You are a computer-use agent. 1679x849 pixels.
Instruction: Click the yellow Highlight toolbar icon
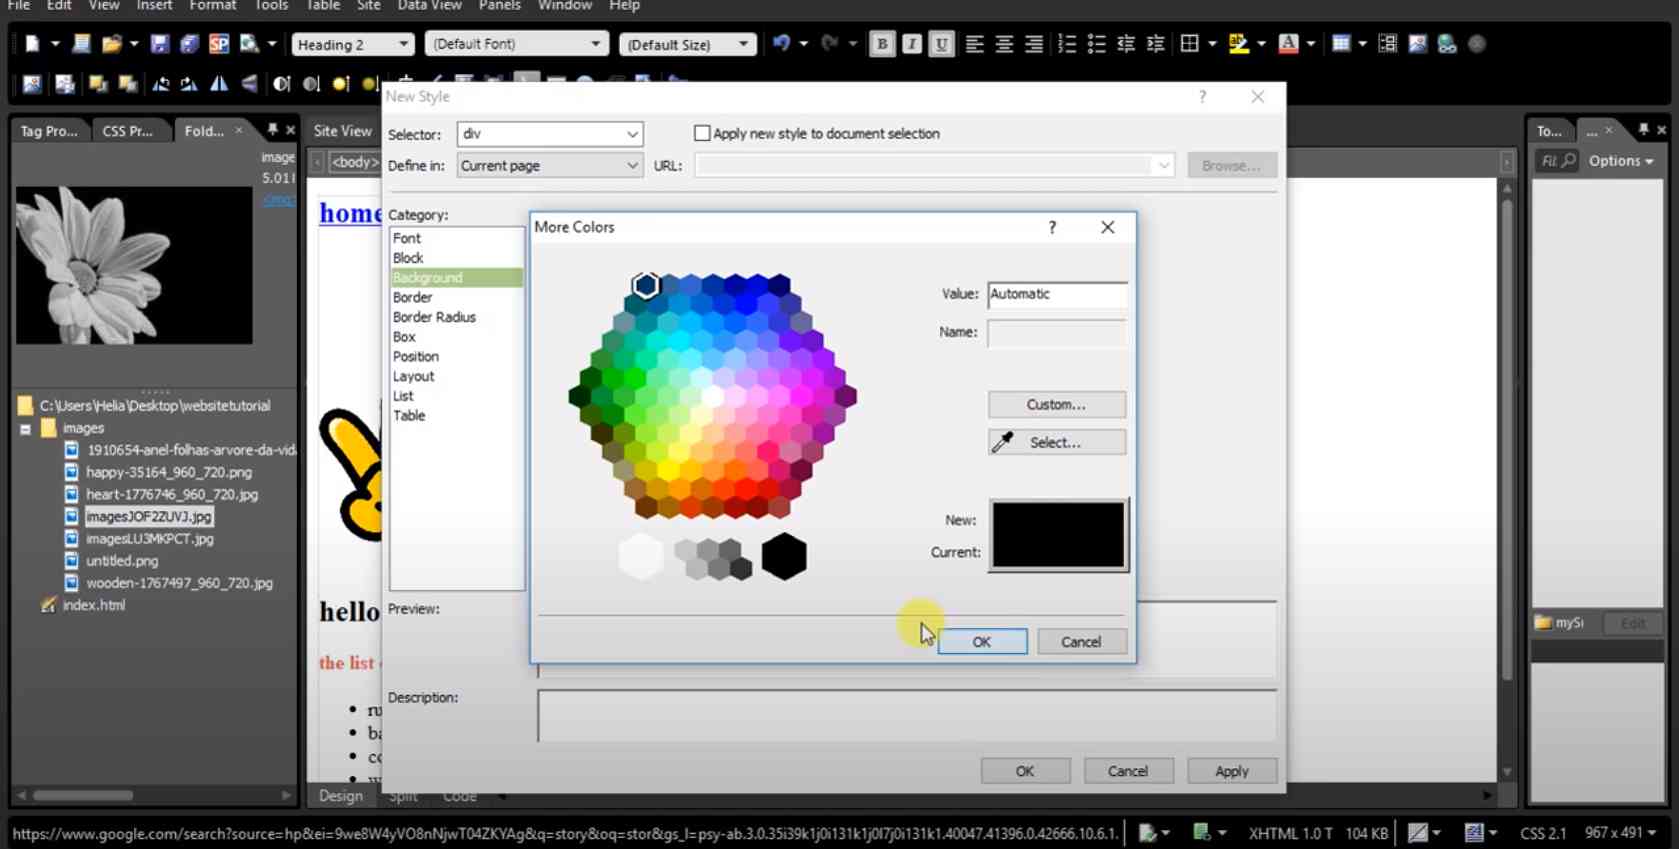pyautogui.click(x=1238, y=44)
